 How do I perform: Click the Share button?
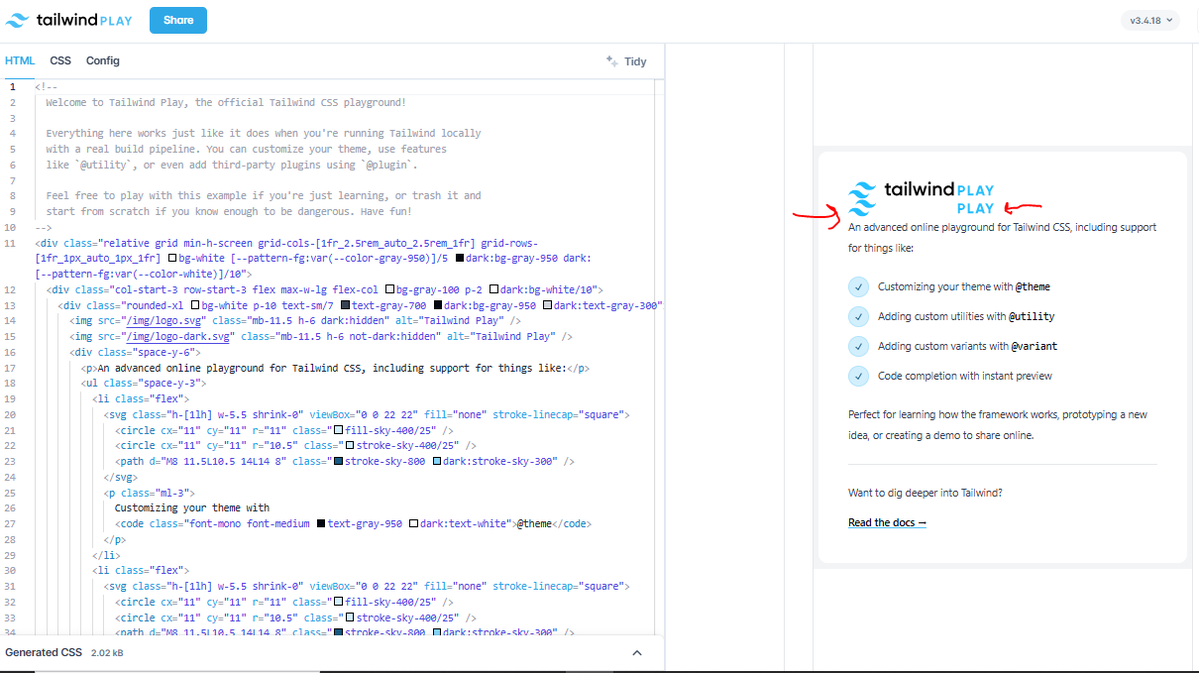coord(177,20)
